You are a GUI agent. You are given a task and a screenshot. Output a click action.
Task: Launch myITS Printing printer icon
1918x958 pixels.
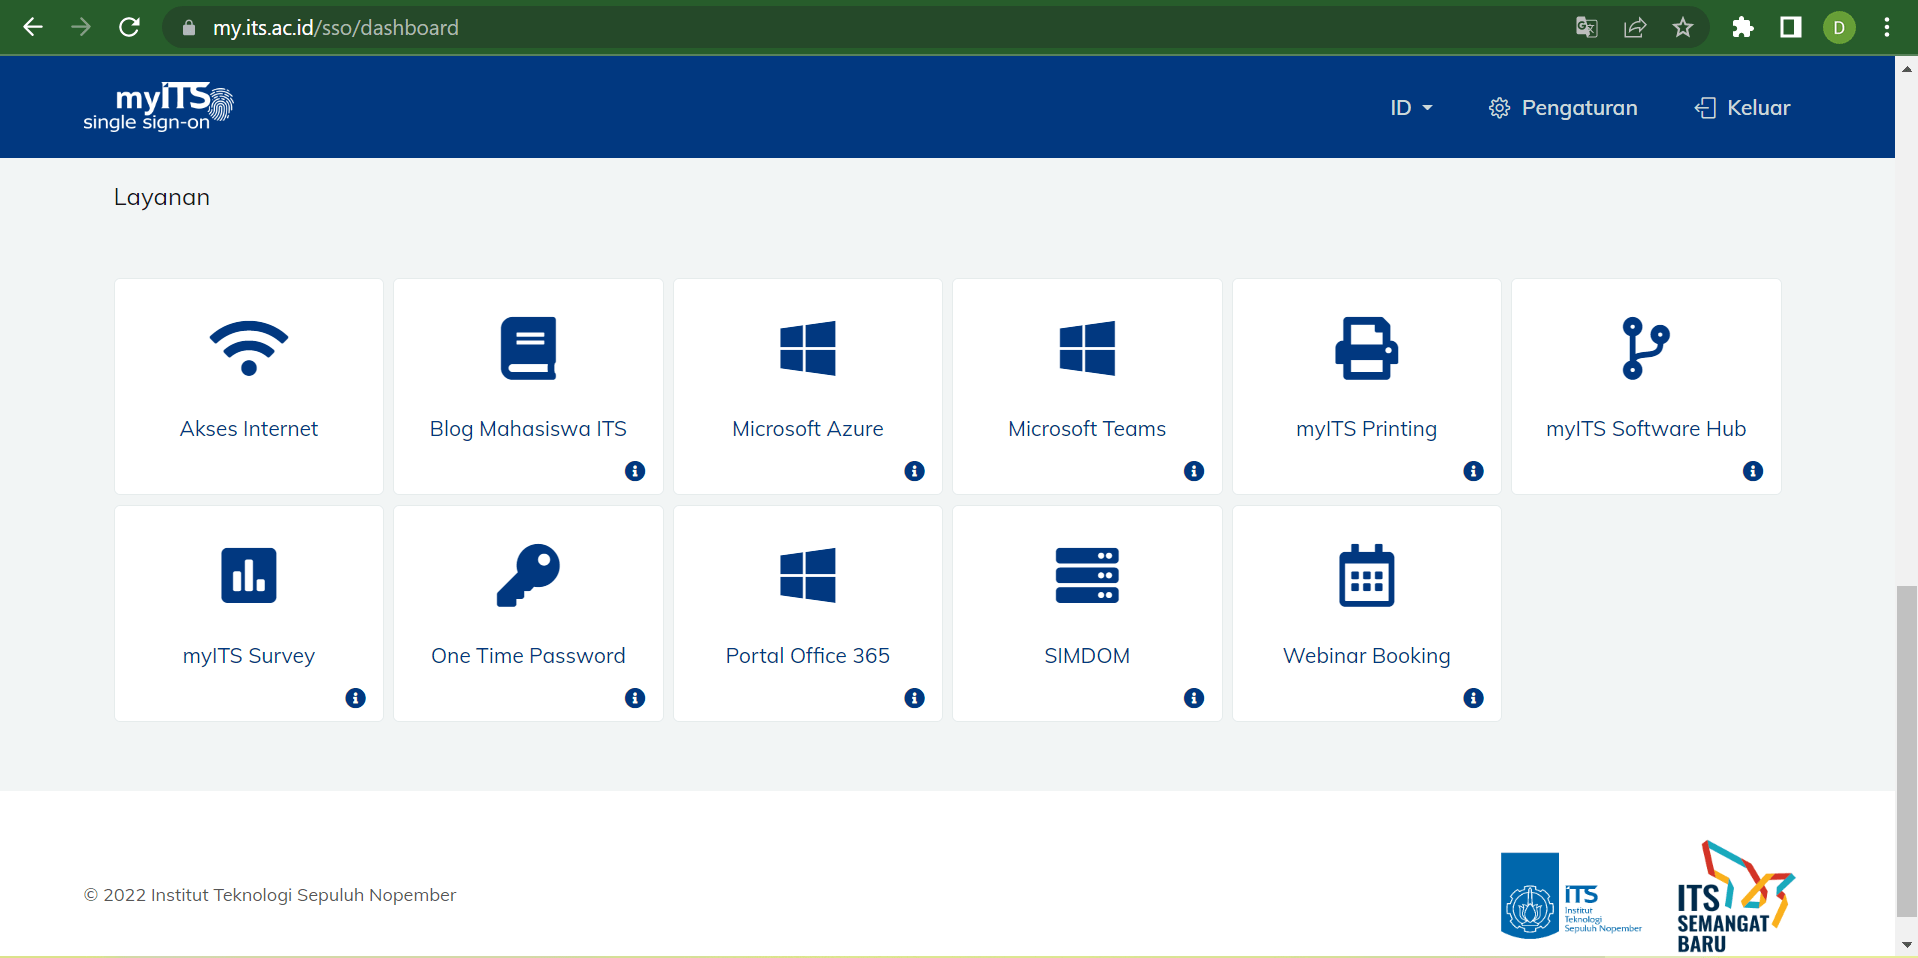1366,348
